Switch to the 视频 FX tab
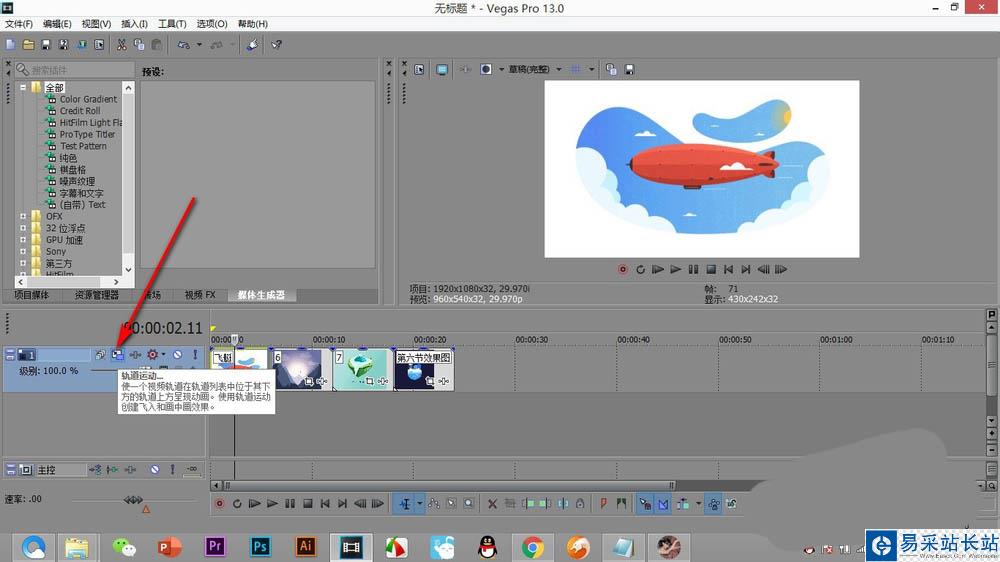The image size is (1000, 562). click(199, 295)
